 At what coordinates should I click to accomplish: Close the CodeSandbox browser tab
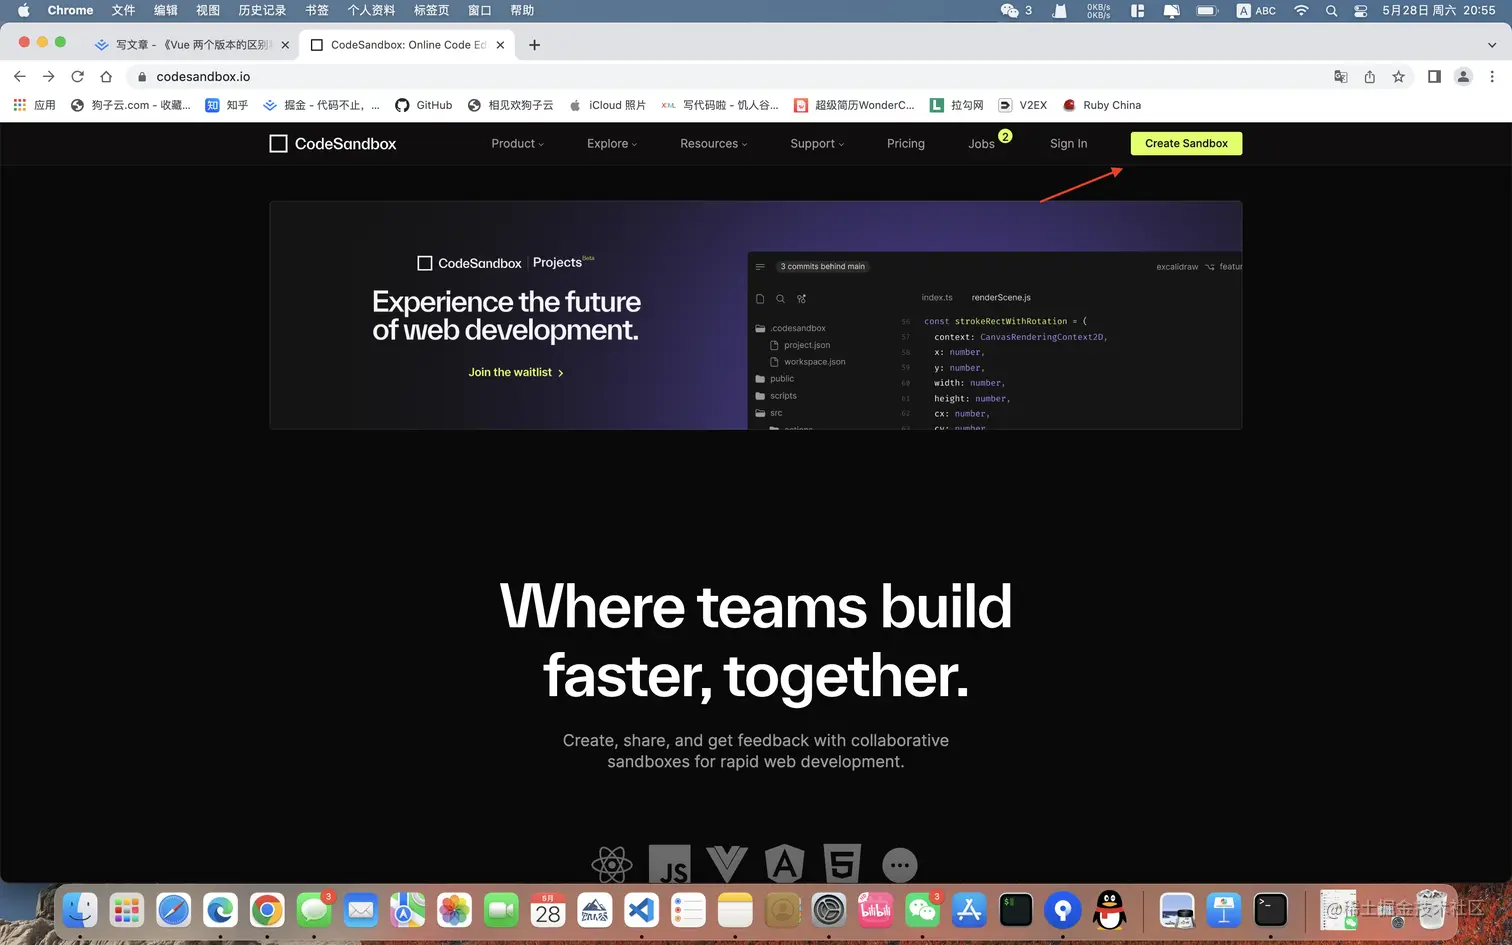(x=500, y=45)
